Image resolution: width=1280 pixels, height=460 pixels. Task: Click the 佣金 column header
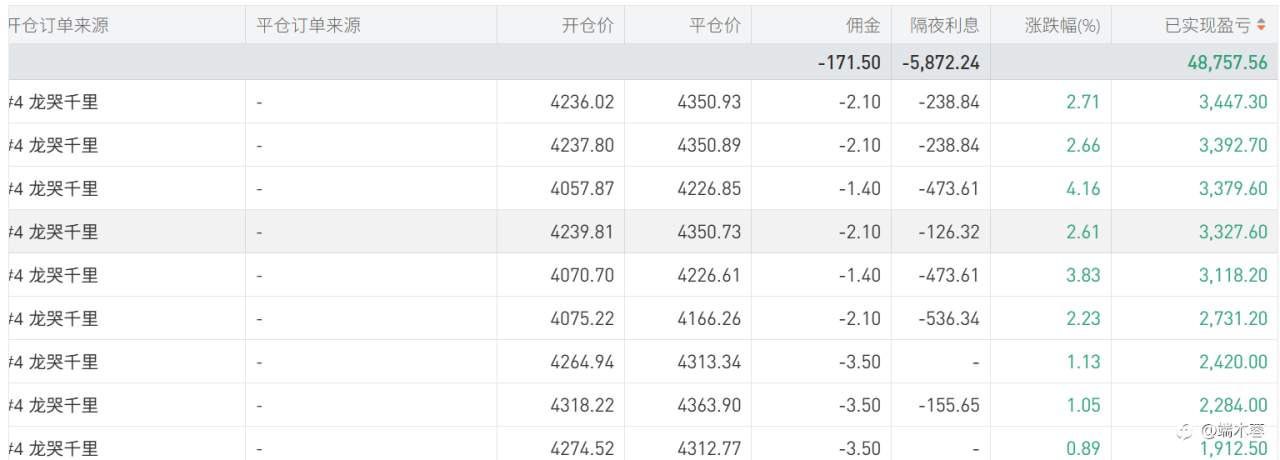point(862,26)
